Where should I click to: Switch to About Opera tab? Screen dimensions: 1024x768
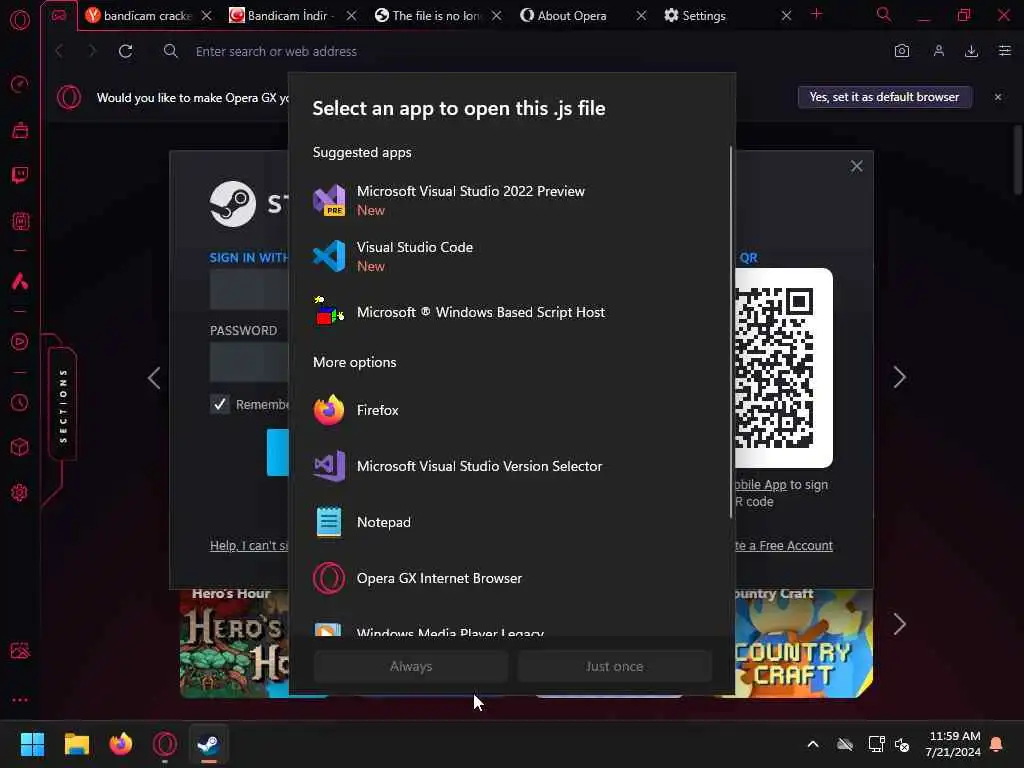pyautogui.click(x=574, y=16)
